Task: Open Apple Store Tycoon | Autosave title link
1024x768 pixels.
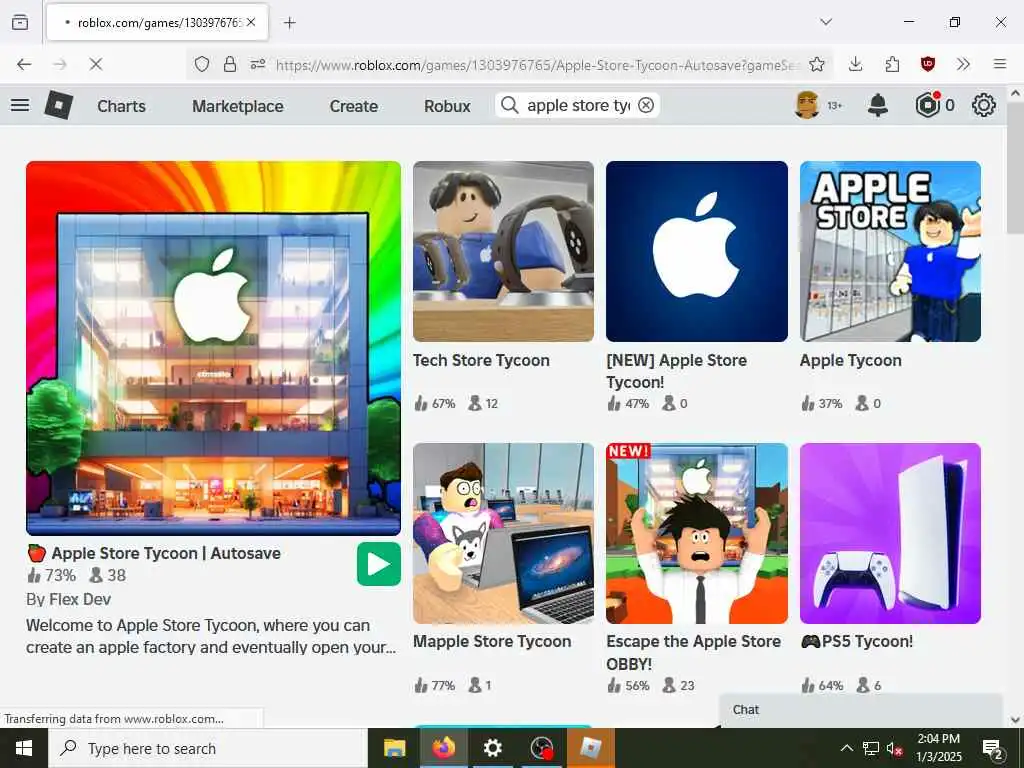Action: pyautogui.click(x=166, y=553)
